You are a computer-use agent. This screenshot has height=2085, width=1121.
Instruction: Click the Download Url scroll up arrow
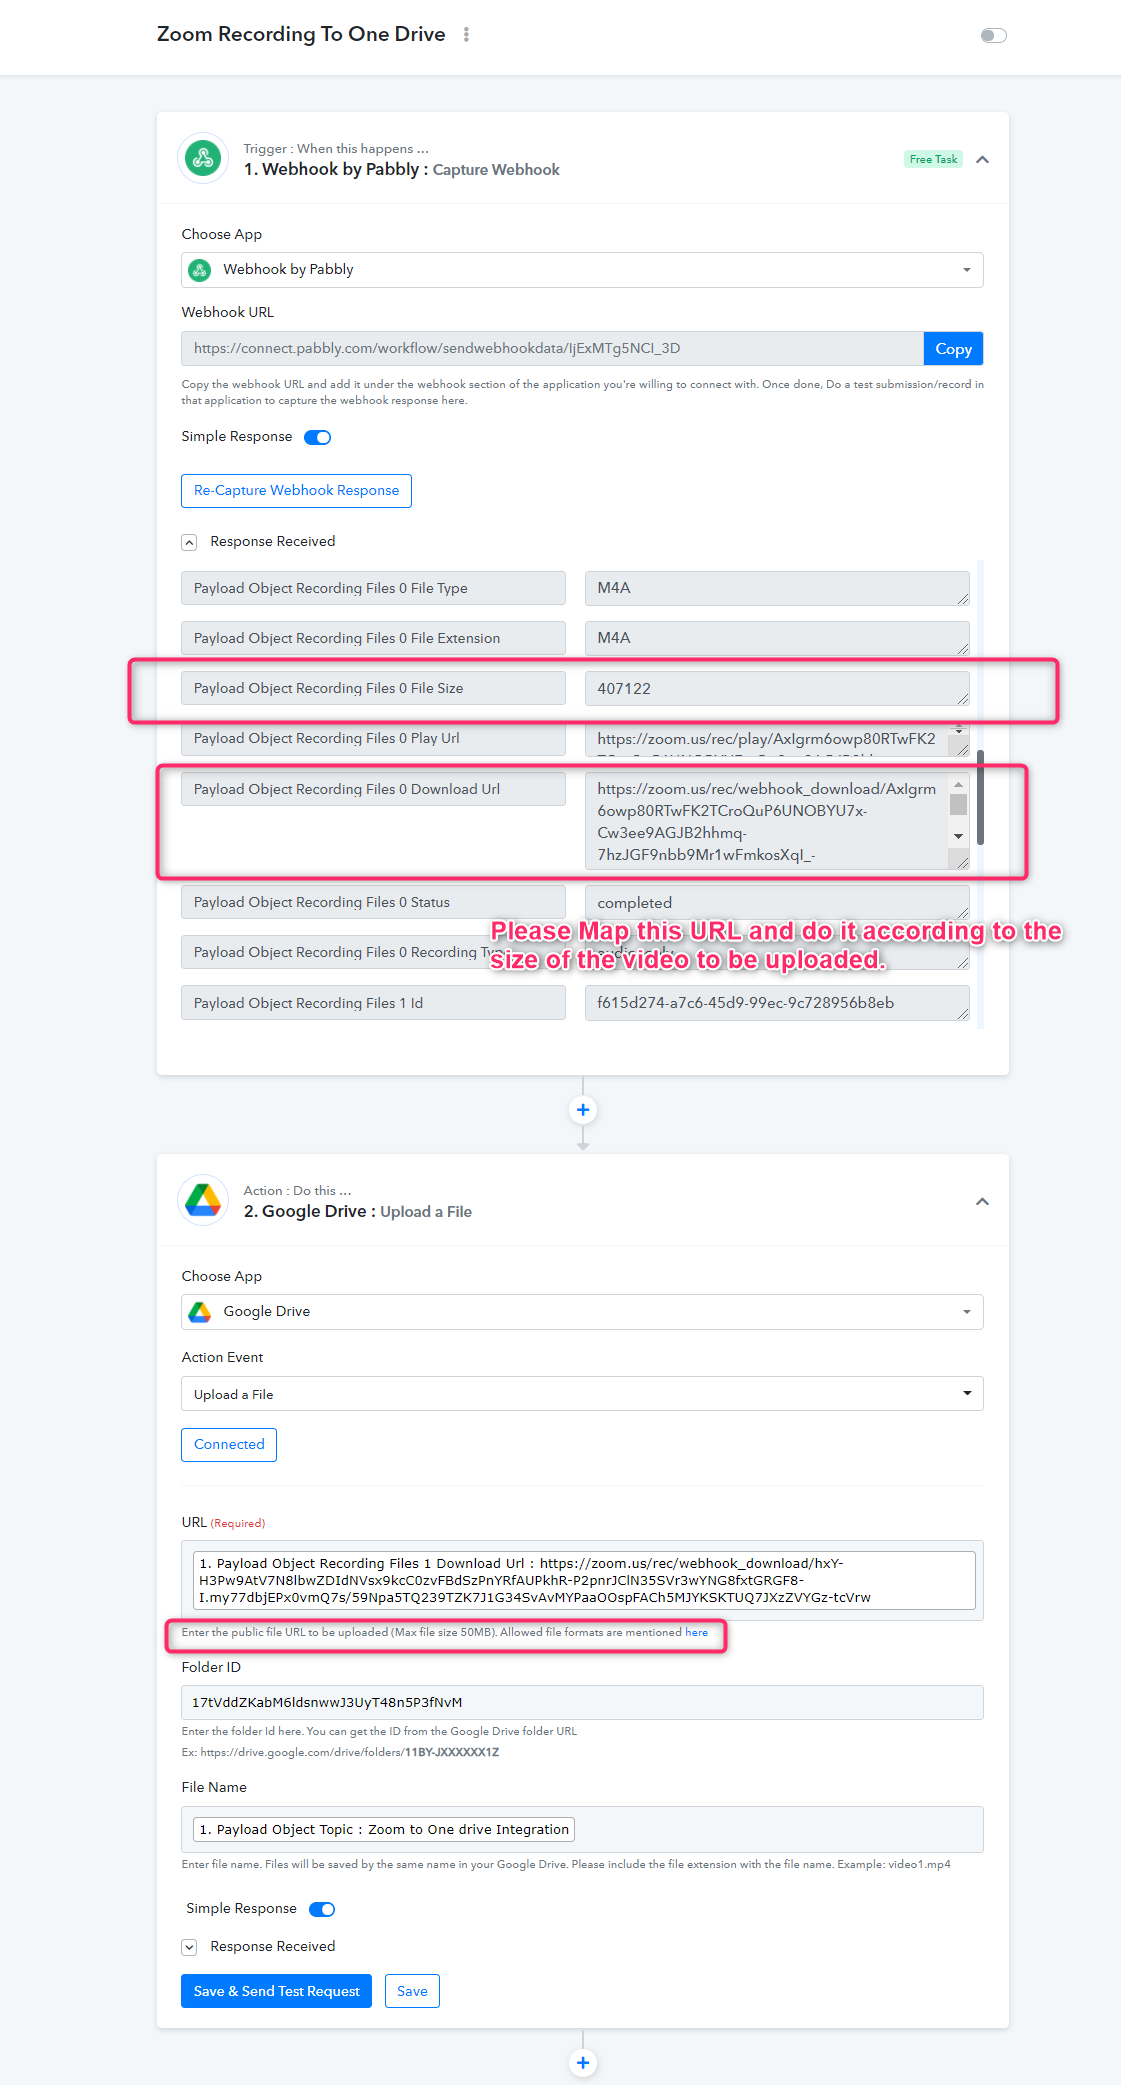pos(959,784)
